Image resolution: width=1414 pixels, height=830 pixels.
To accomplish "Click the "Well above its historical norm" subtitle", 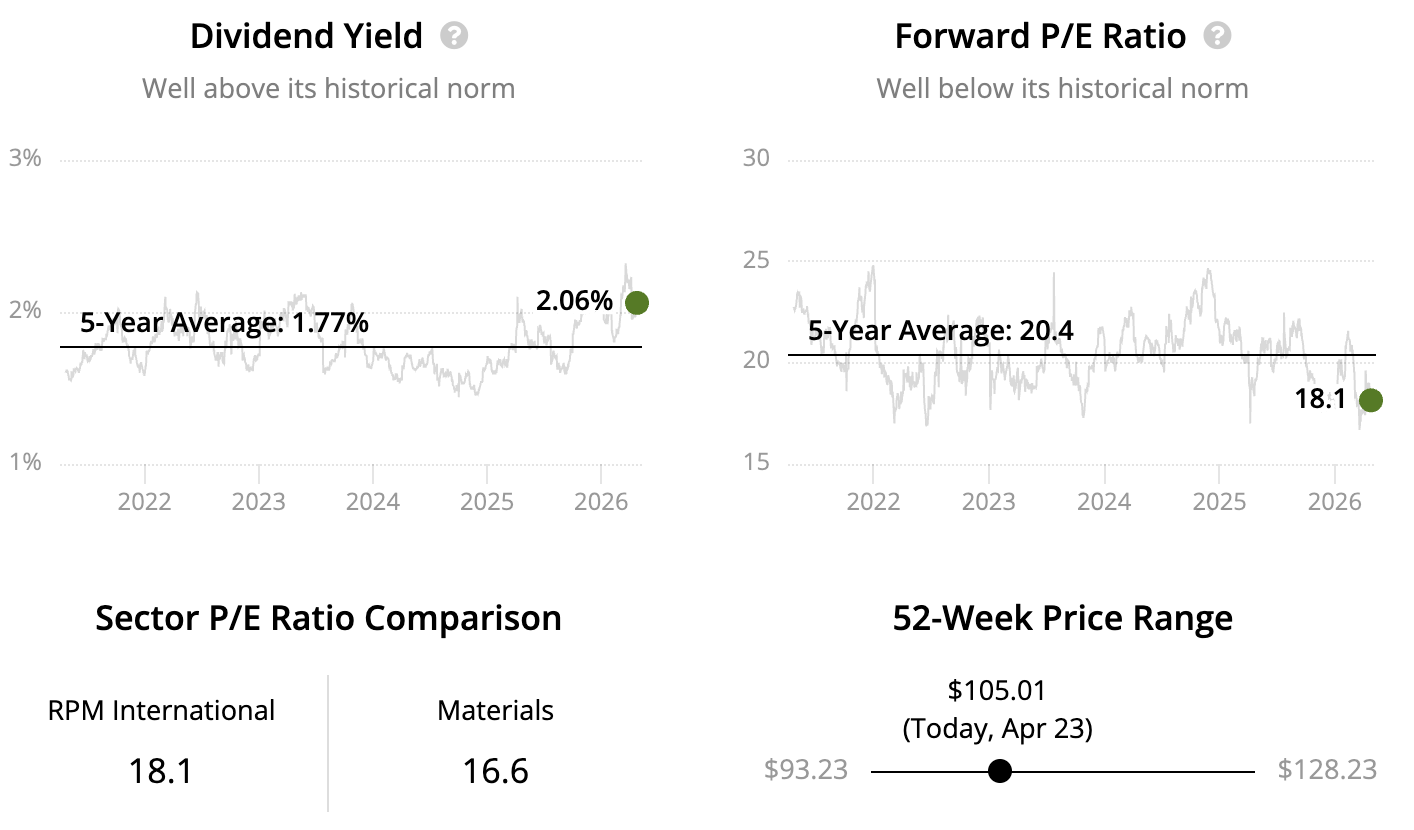I will tap(328, 88).
